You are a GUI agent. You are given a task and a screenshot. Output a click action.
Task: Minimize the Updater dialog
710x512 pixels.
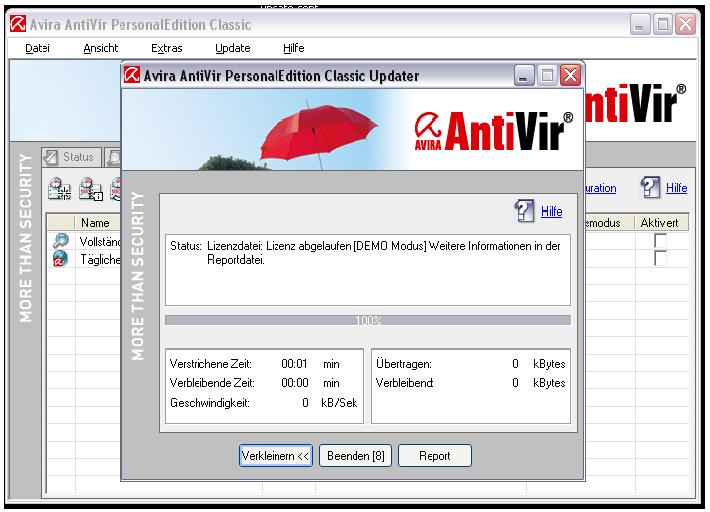524,75
